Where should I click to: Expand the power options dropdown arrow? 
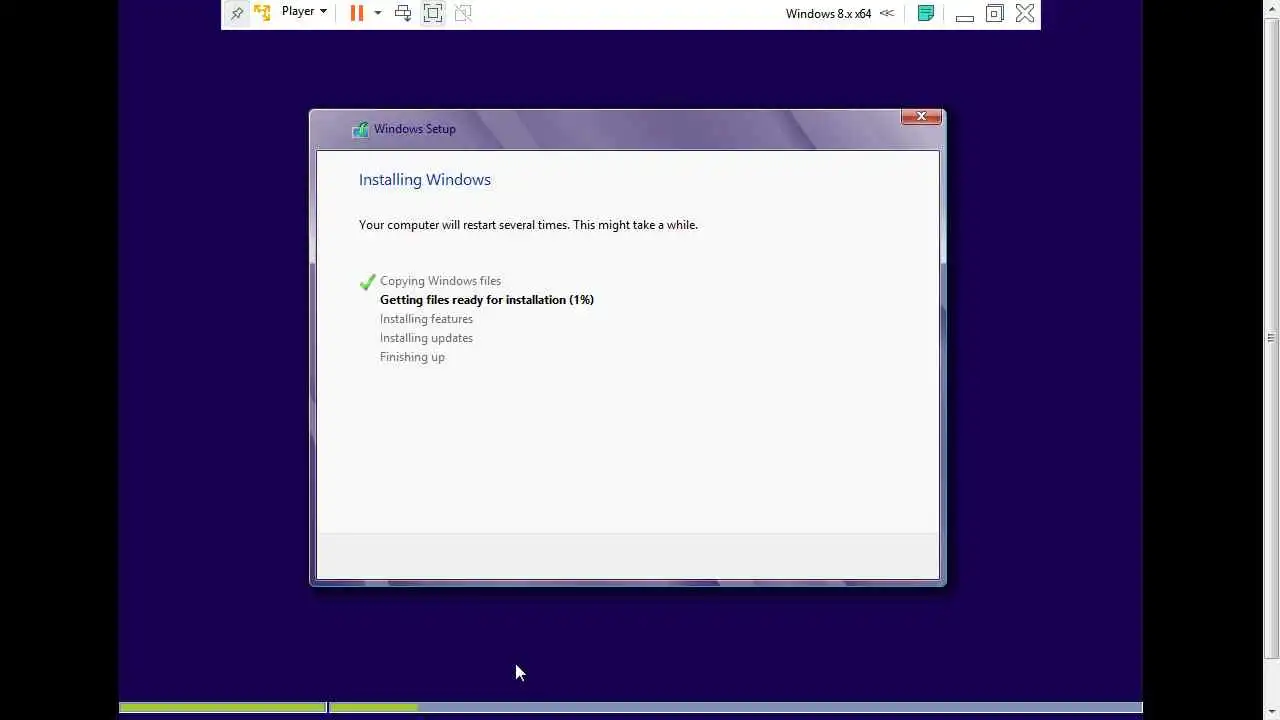click(377, 13)
